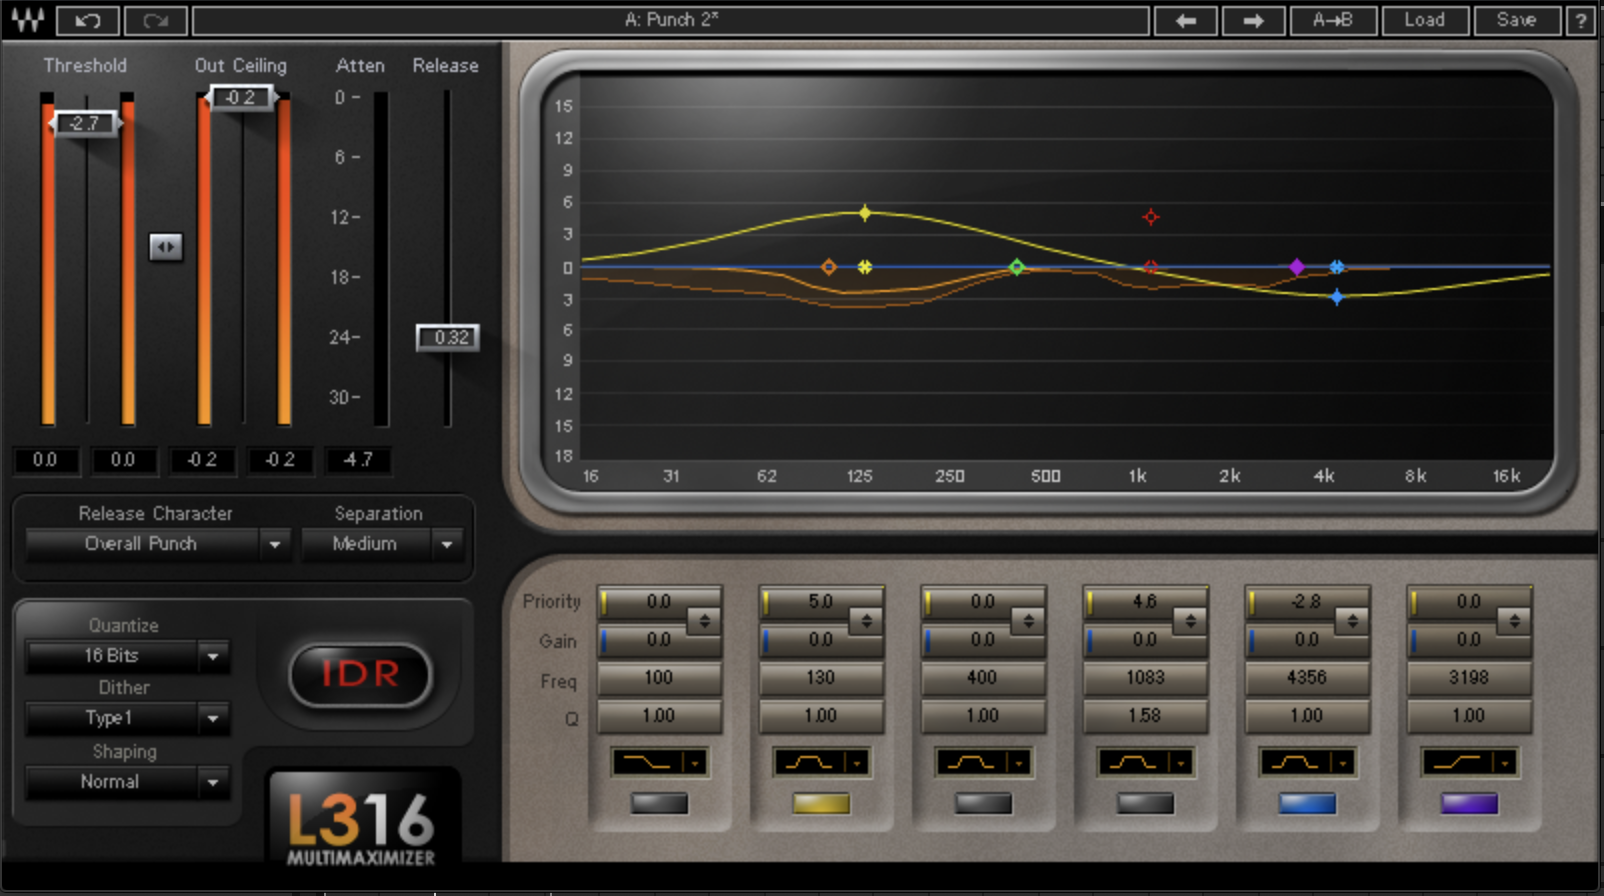Select the yellow EQ node on curve peak
The height and width of the screenshot is (896, 1604).
pyautogui.click(x=865, y=213)
